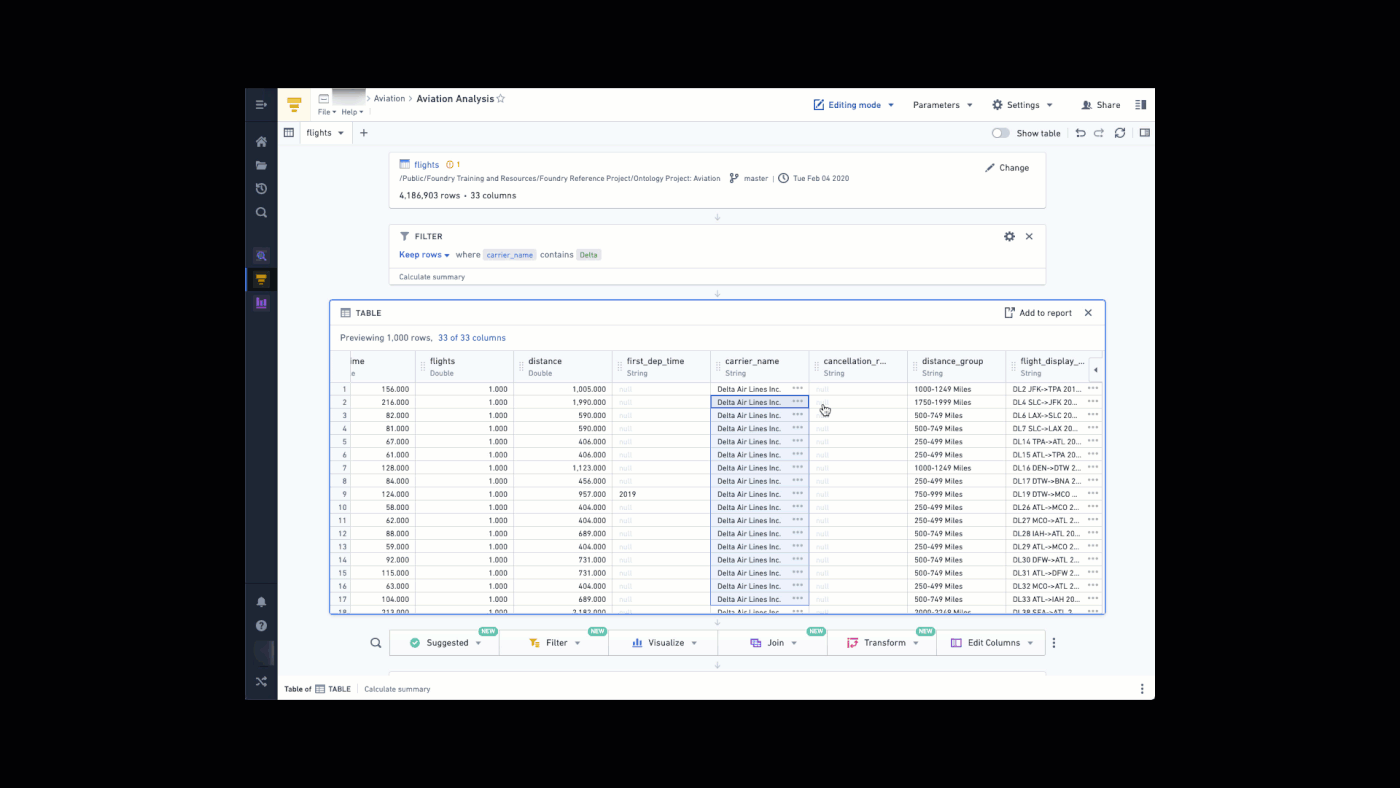The height and width of the screenshot is (788, 1400).
Task: Expand the sidebar menu icon at top
Action: (x=261, y=105)
